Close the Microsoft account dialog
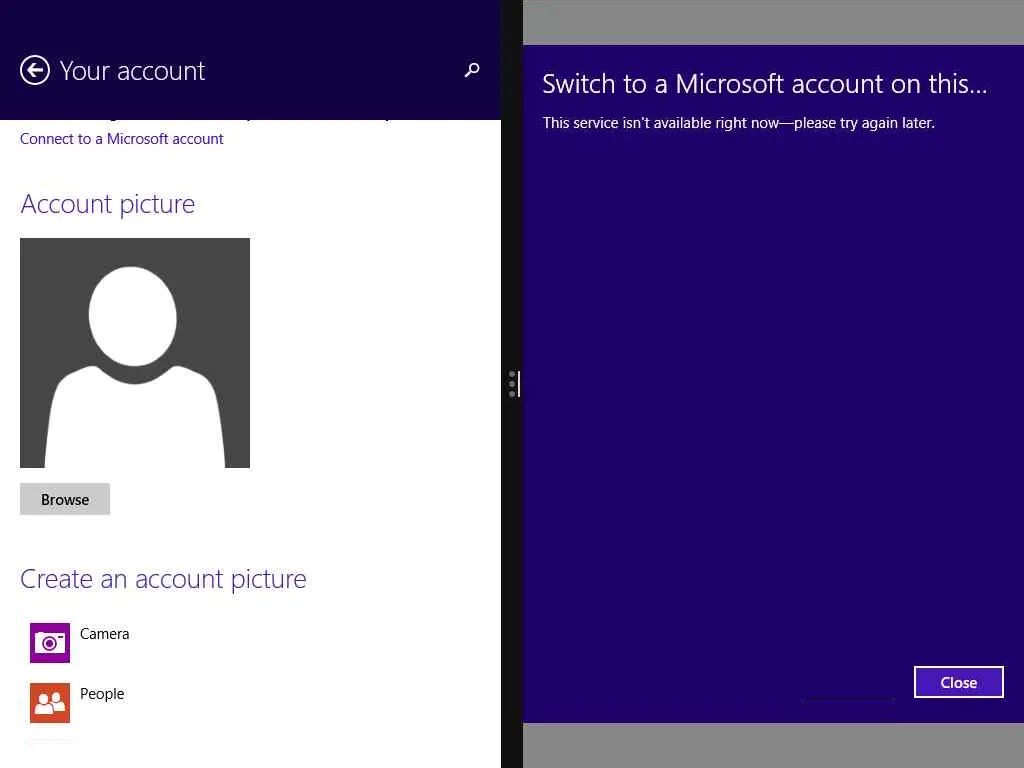 (x=958, y=682)
